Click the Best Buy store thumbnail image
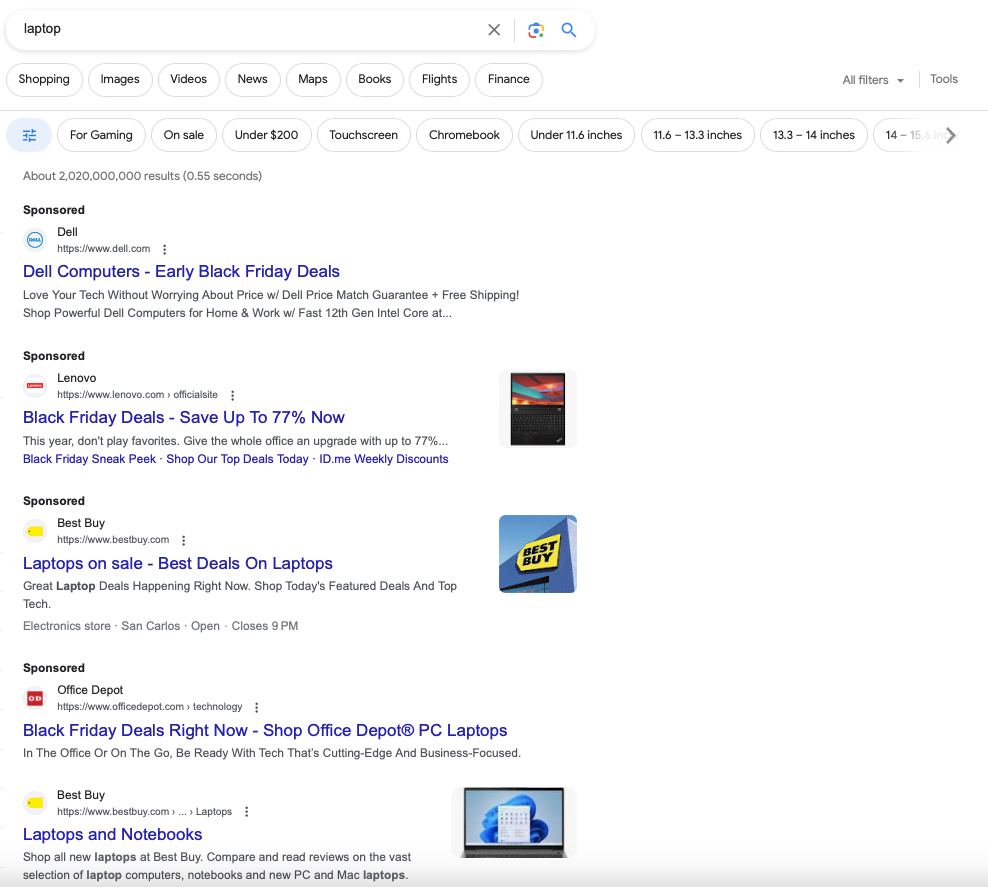This screenshot has height=887, width=988. [537, 554]
